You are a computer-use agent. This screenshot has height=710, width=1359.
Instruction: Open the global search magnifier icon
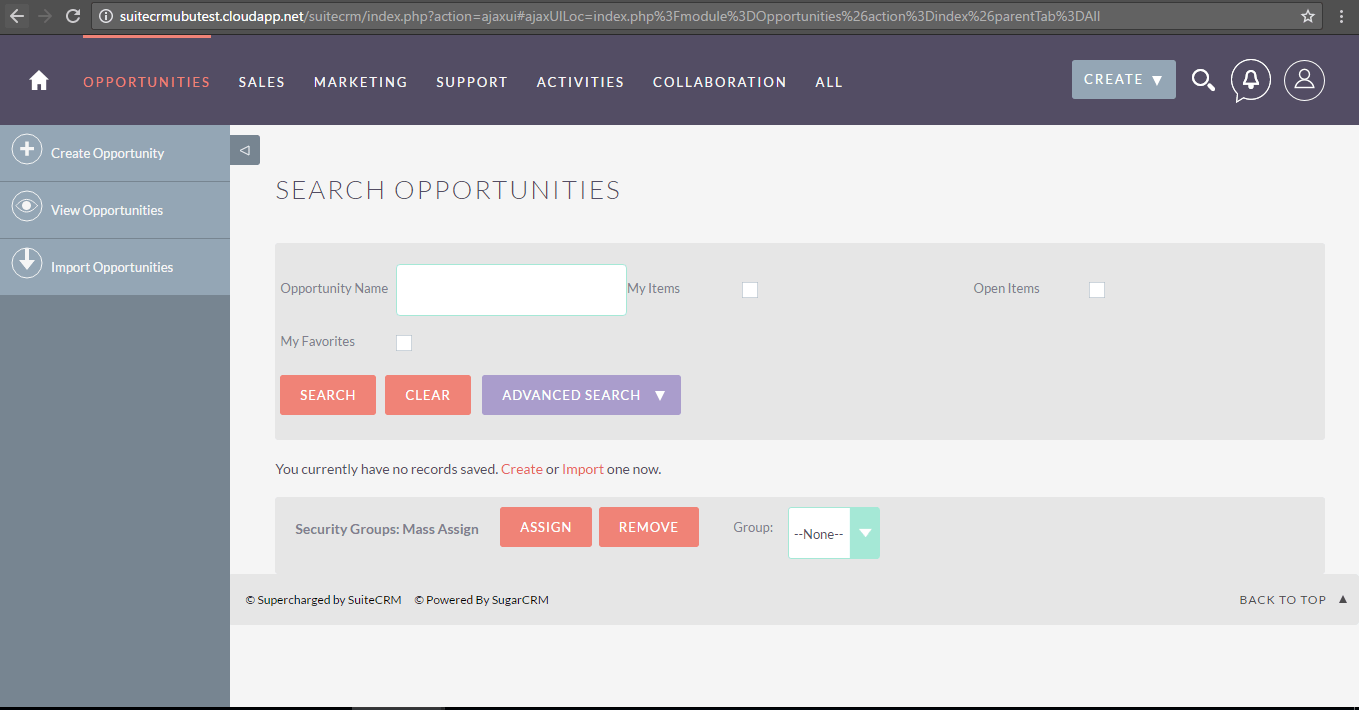(x=1203, y=81)
